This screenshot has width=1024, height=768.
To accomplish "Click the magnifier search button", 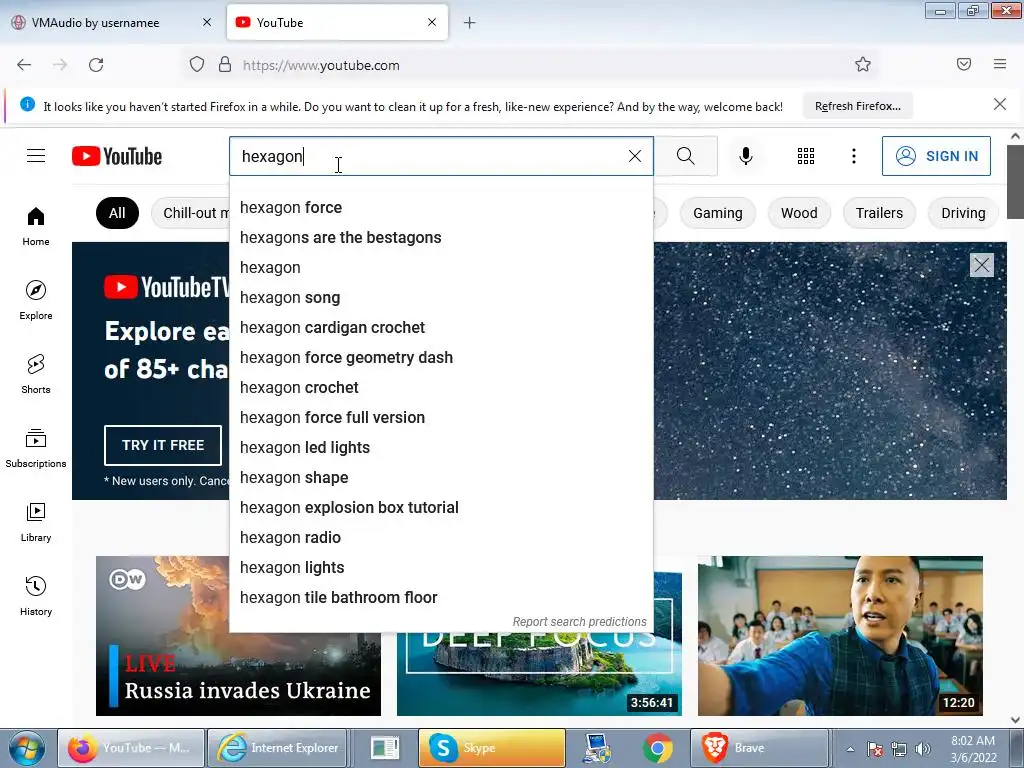I will [686, 156].
